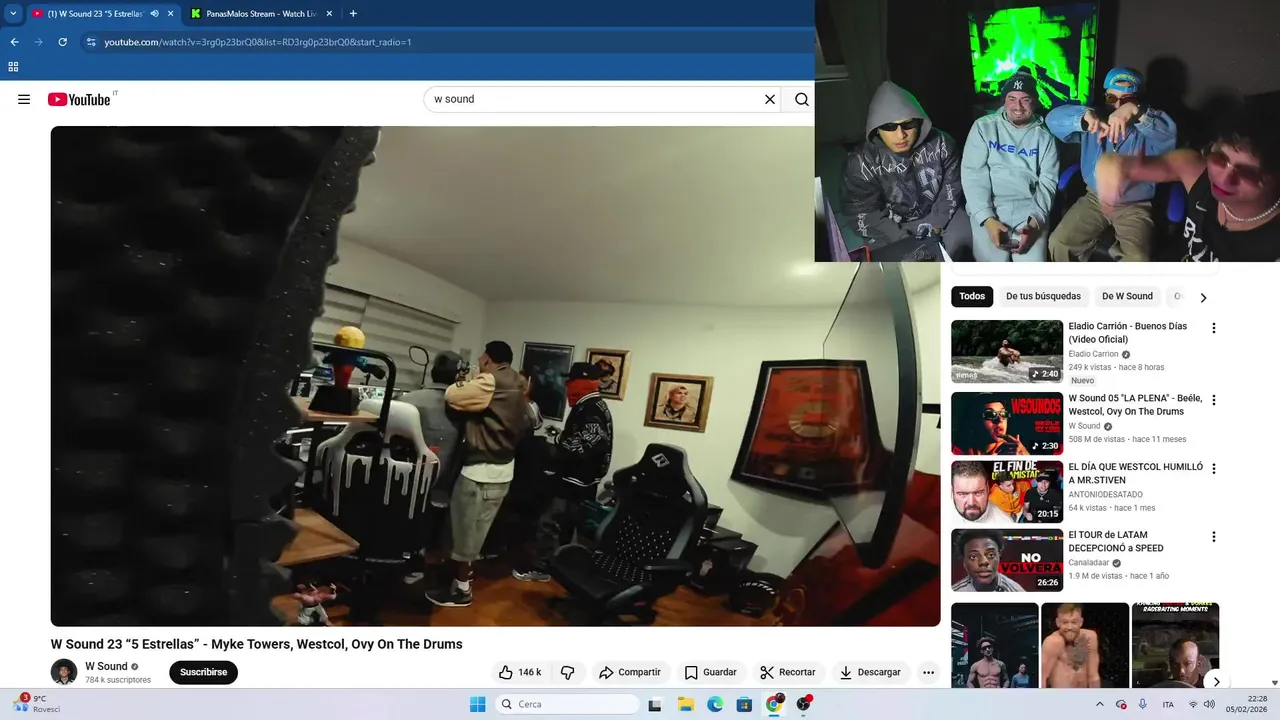Like the video with 146 k likes
Screen dimensions: 1280x720
pos(520,672)
